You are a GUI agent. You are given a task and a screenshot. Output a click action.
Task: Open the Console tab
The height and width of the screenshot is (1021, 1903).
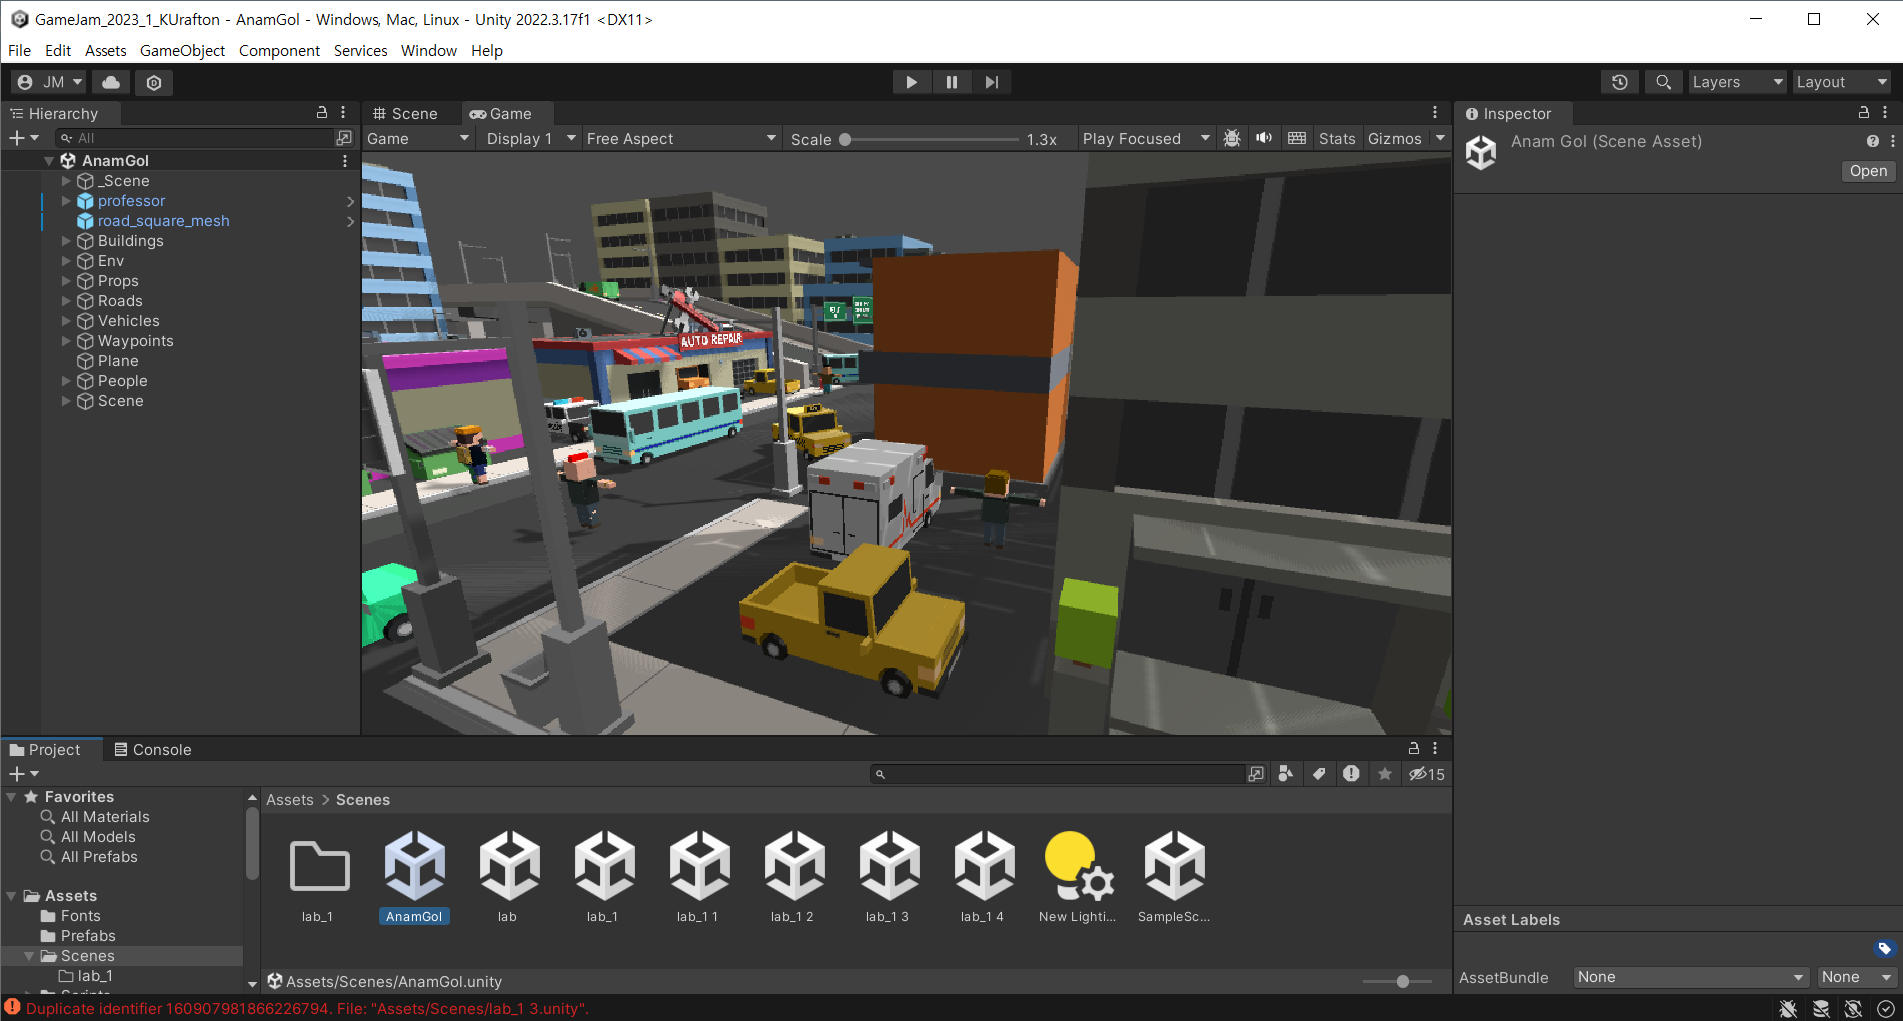[153, 750]
